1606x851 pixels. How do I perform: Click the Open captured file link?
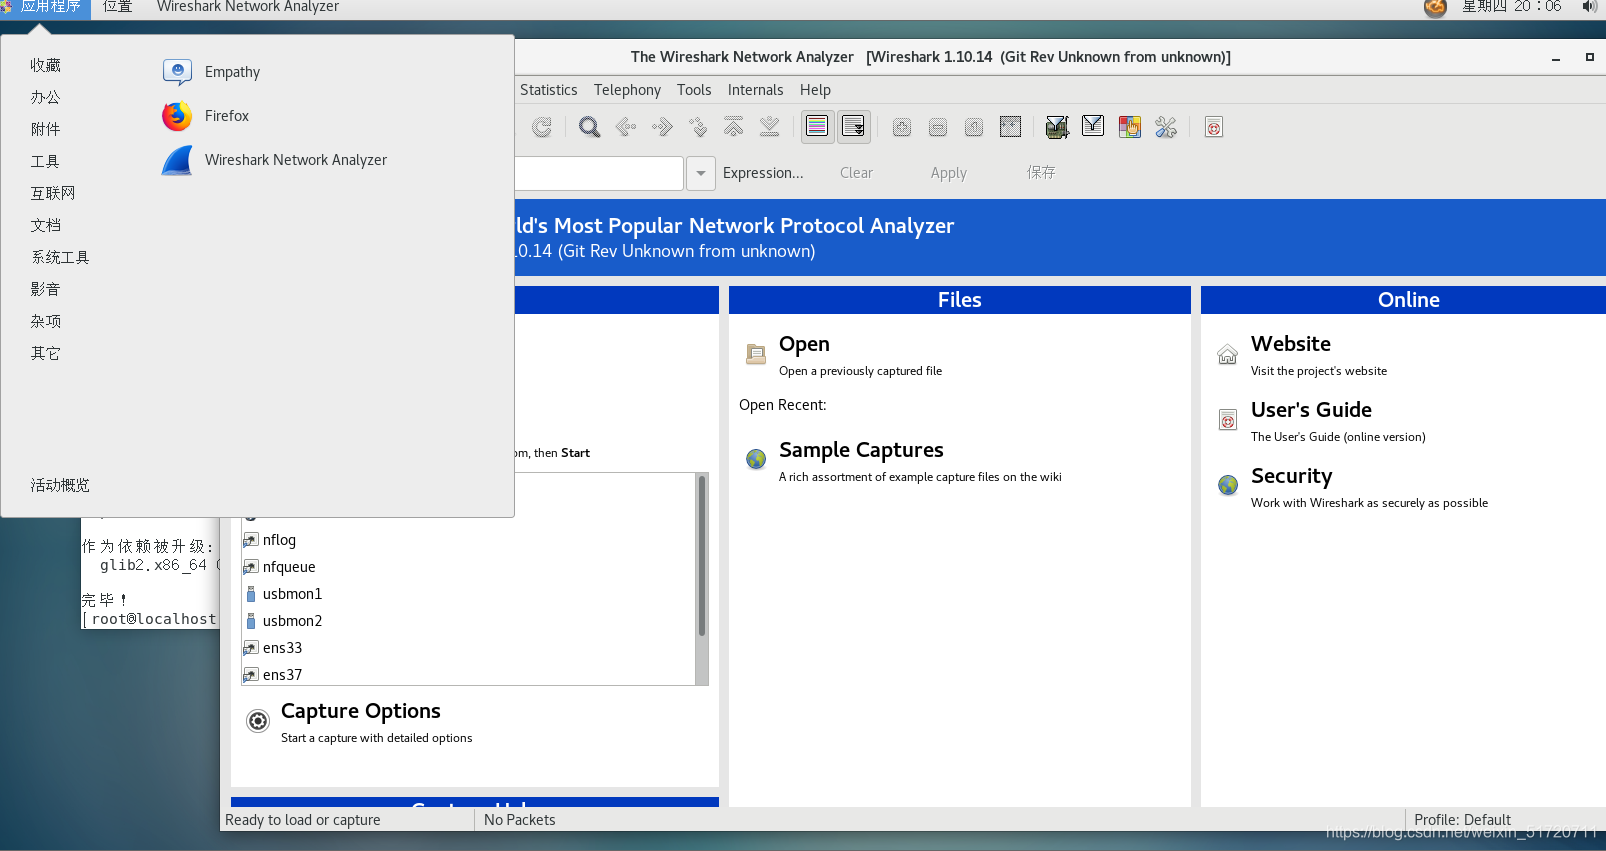(x=804, y=344)
